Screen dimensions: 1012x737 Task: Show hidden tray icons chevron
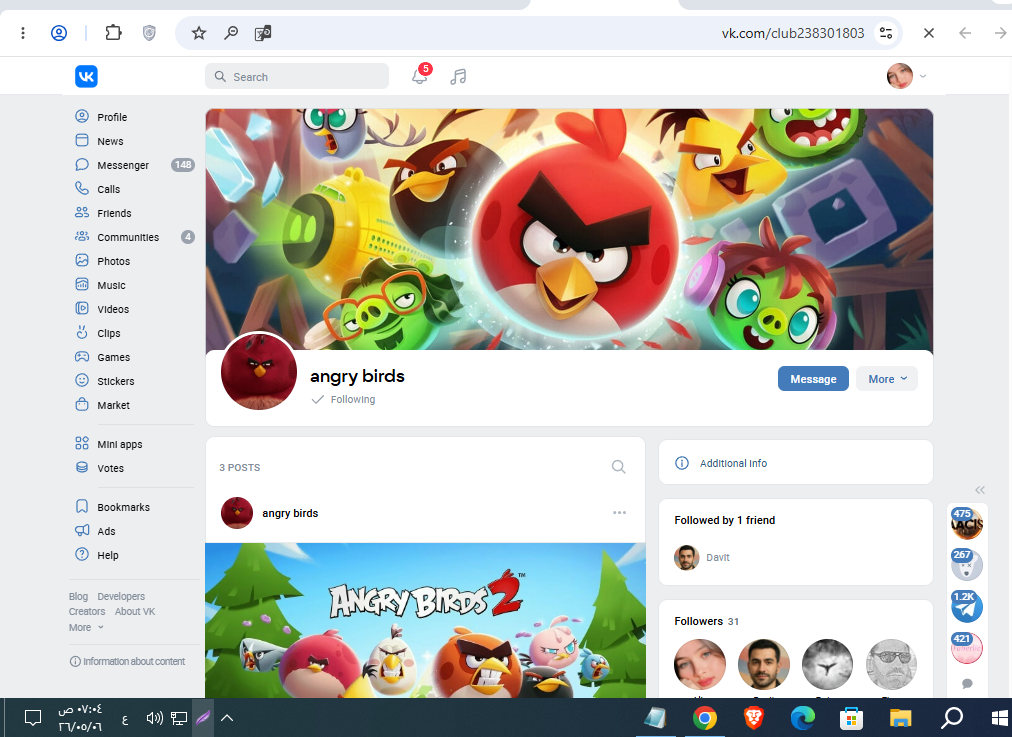227,718
